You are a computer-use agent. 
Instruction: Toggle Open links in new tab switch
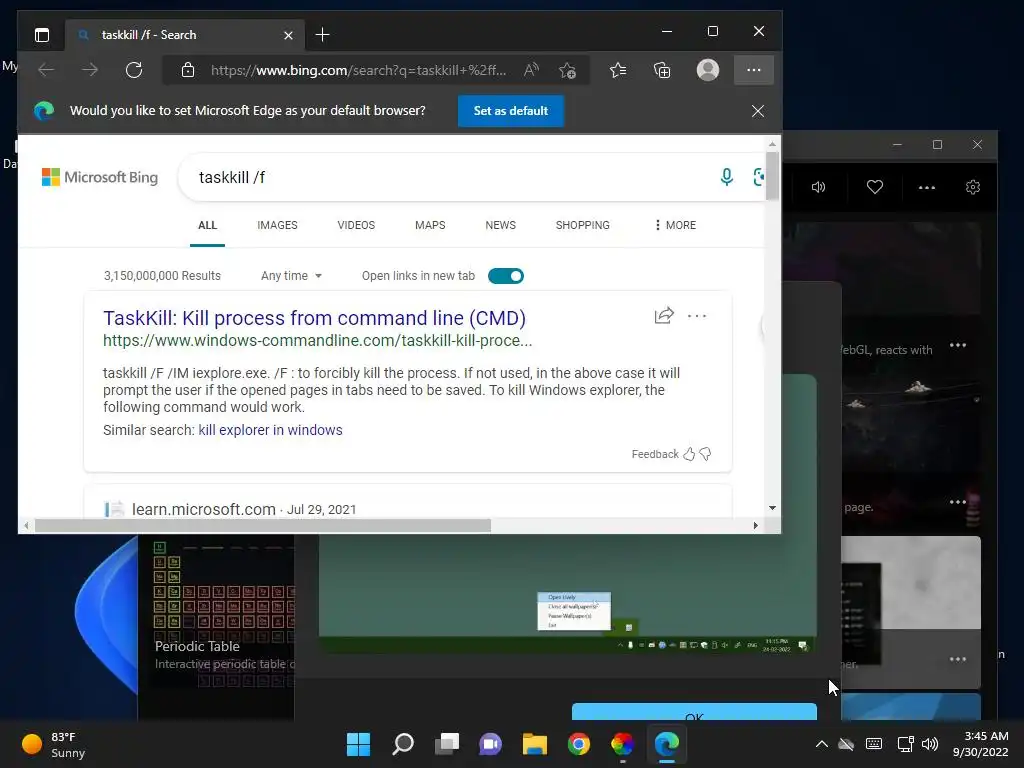pos(505,276)
